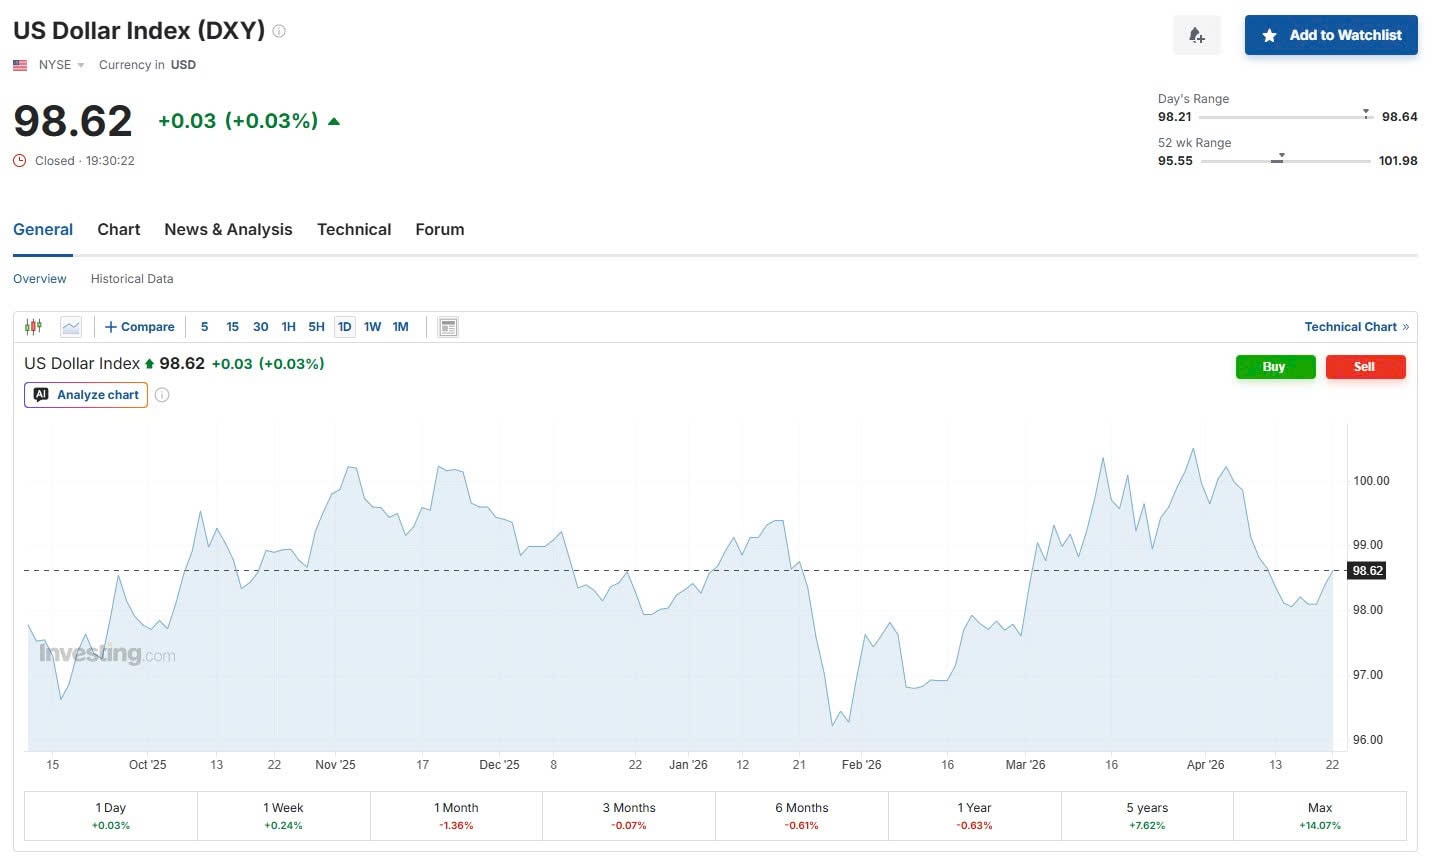1431x866 pixels.
Task: Click info icon next to DXY title
Action: 279,31
